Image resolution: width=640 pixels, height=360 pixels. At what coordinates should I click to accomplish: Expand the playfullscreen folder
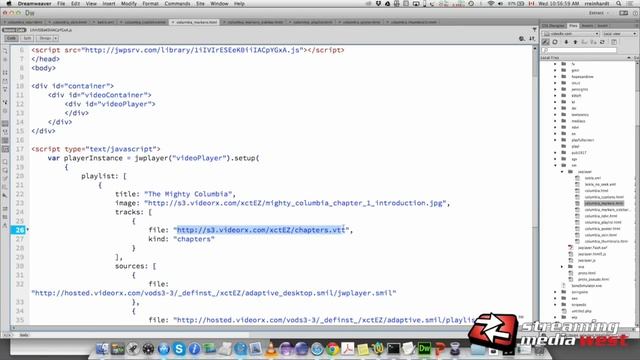(x=555, y=140)
